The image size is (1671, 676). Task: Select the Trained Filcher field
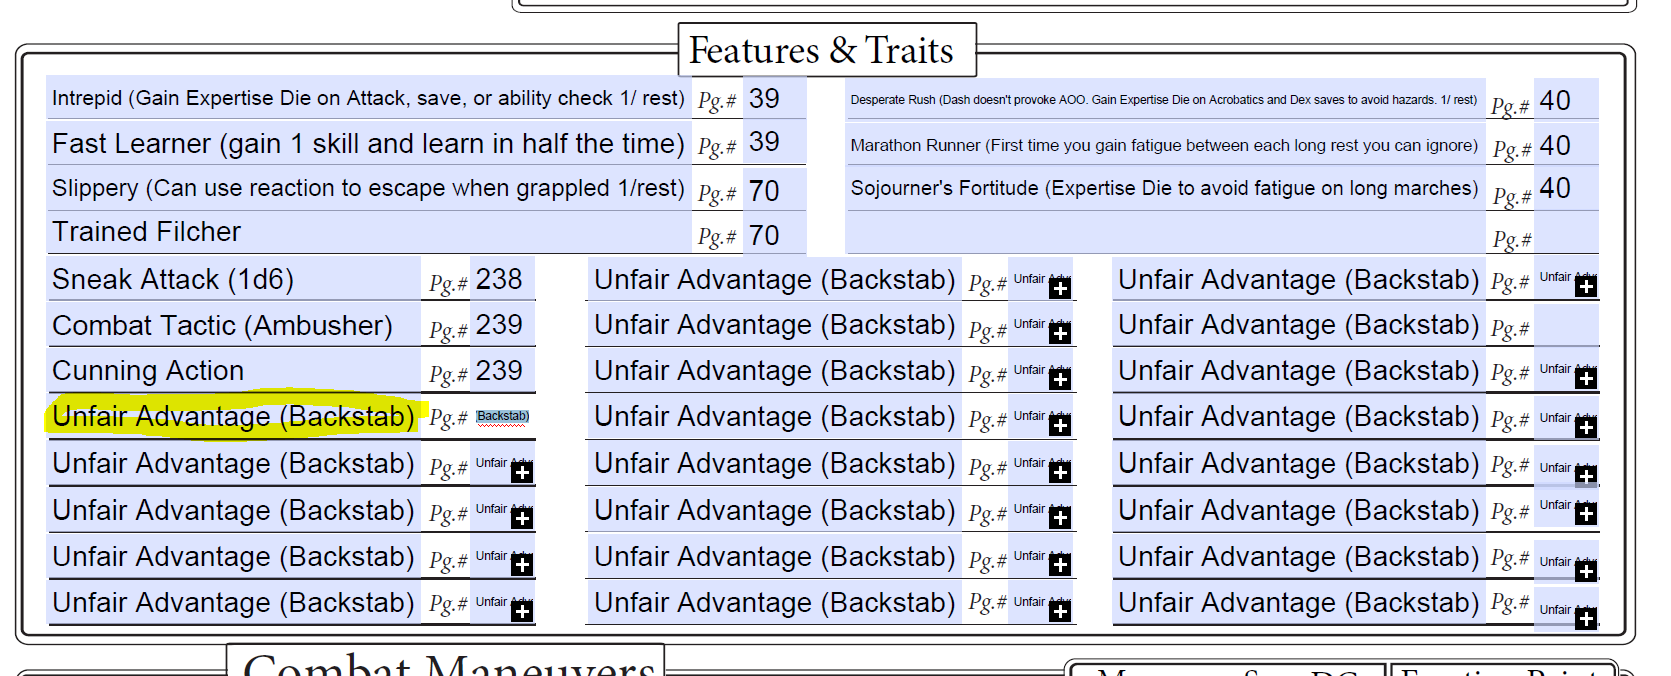368,232
